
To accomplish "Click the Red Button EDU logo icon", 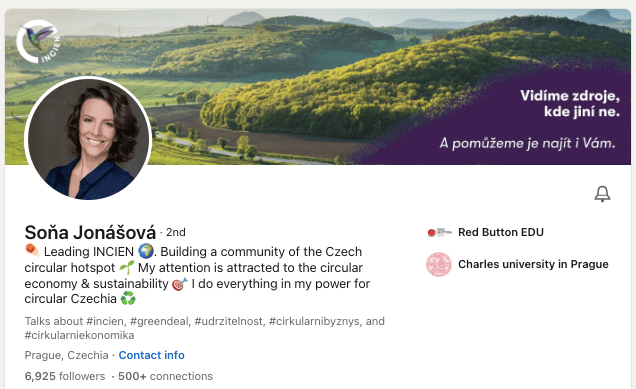I will coord(439,232).
